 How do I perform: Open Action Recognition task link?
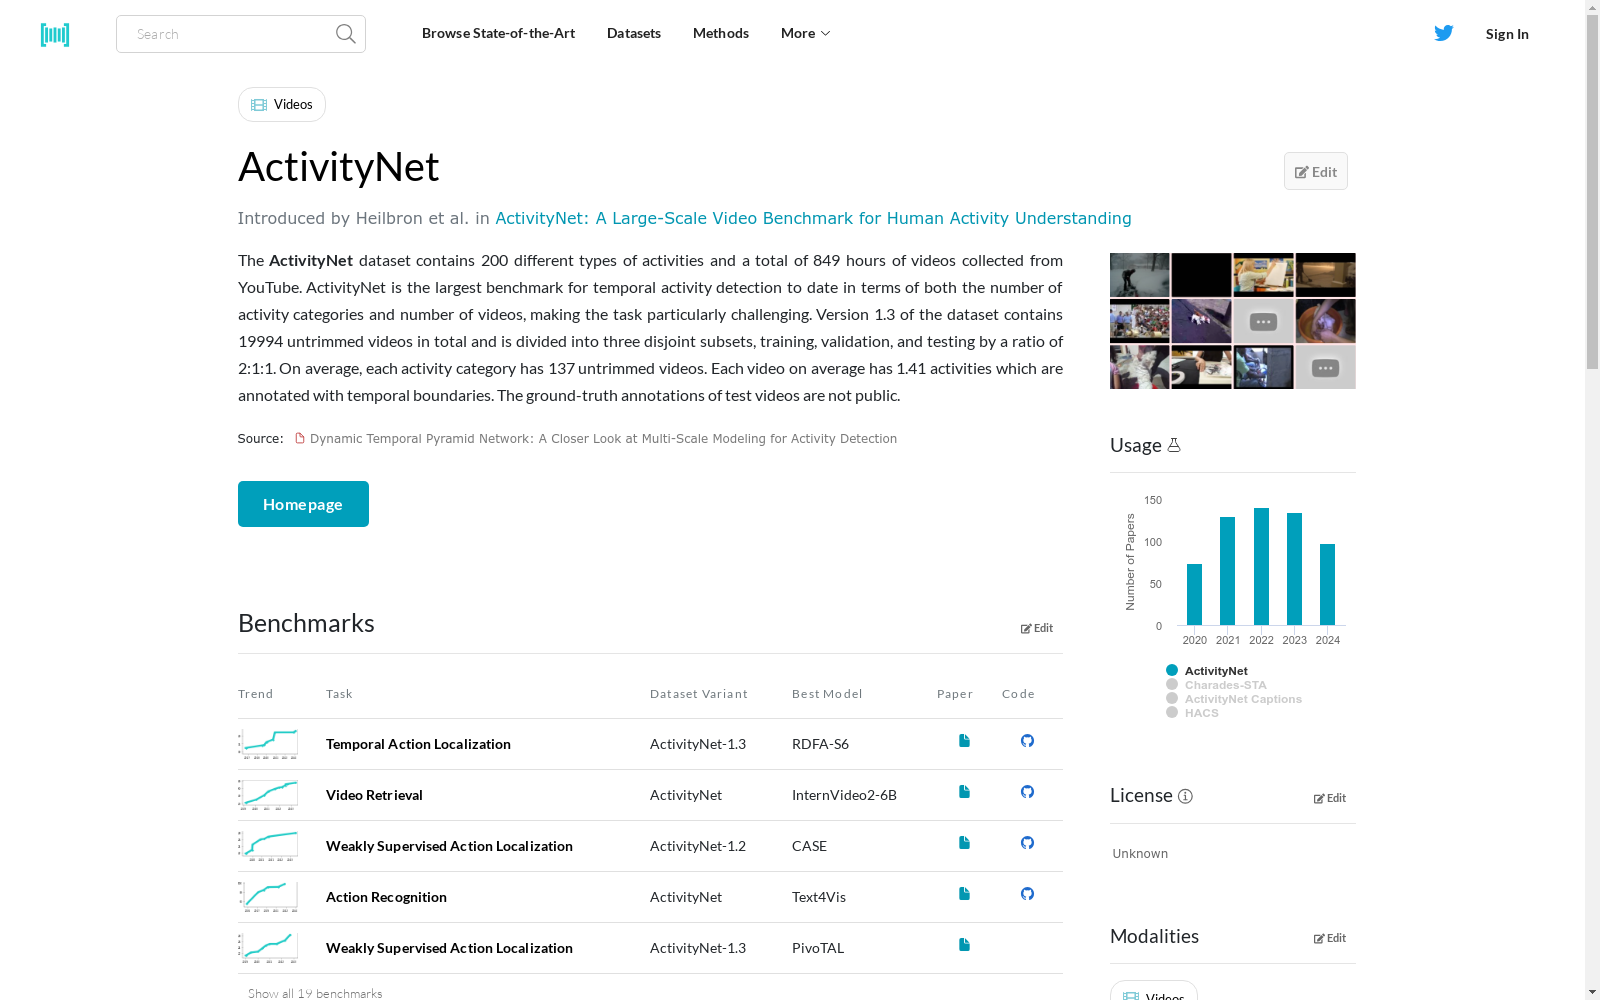tap(386, 897)
